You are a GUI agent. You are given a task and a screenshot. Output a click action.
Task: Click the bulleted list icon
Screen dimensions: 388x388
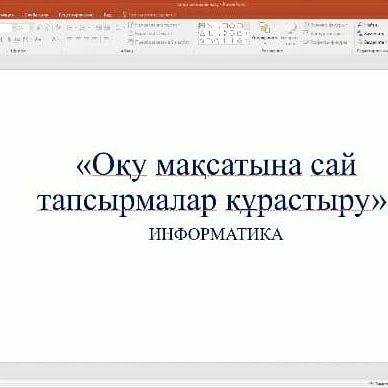[x=70, y=28]
